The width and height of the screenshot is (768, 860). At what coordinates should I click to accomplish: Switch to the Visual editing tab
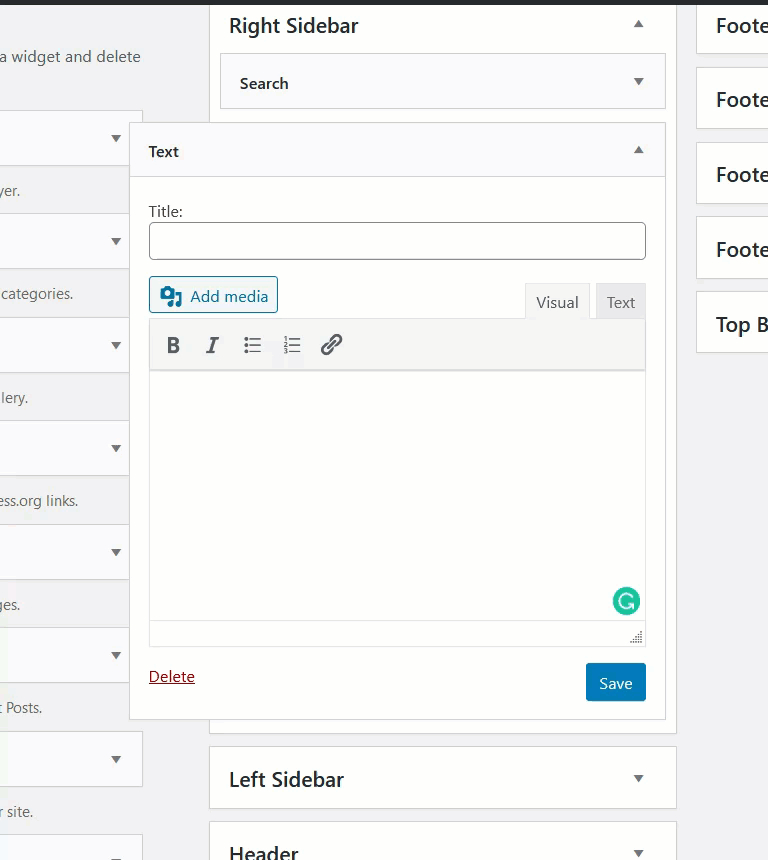[x=557, y=301]
